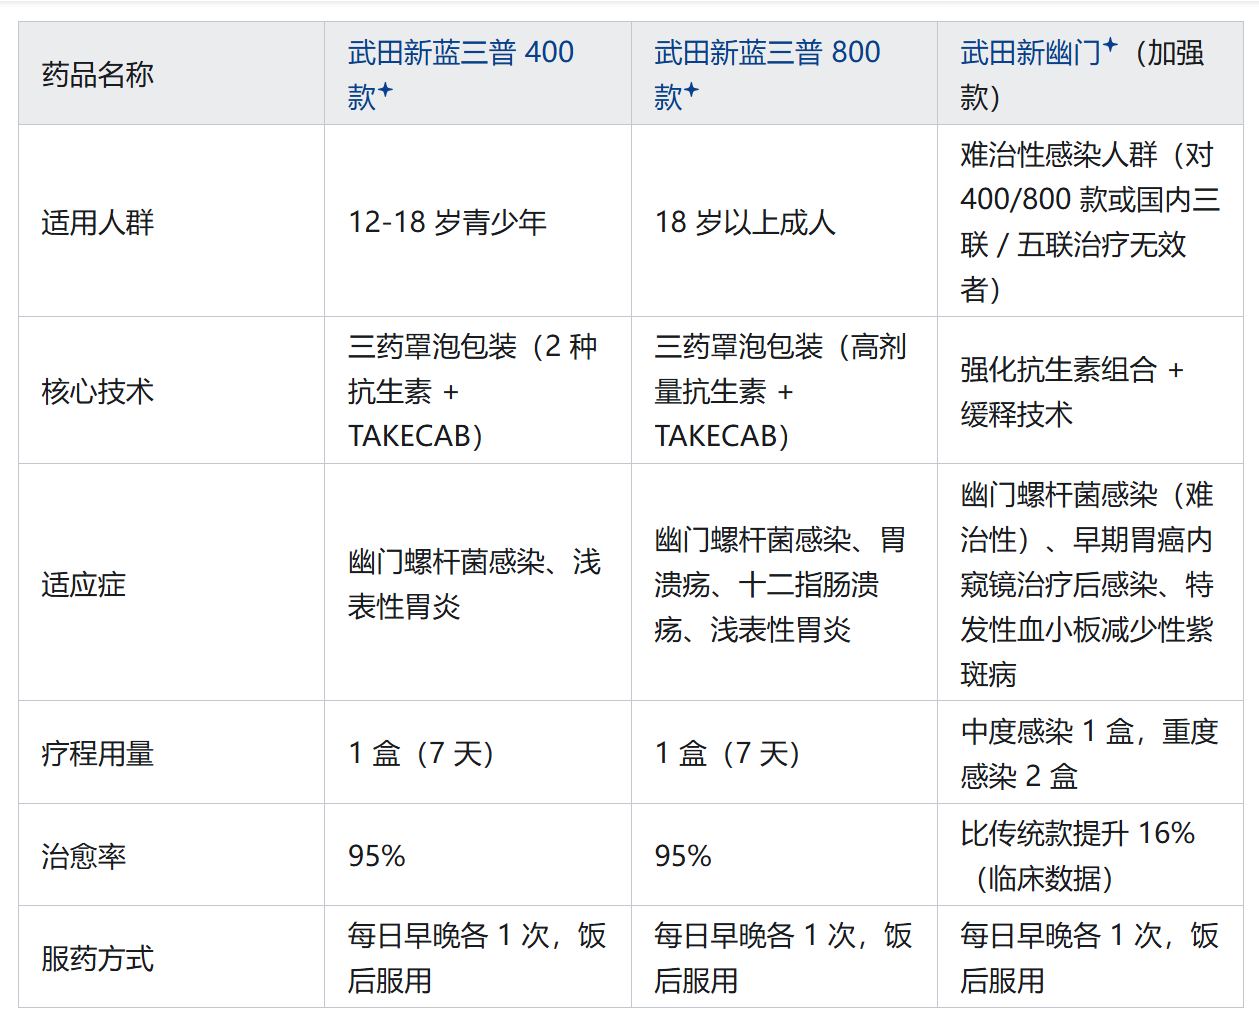This screenshot has width=1259, height=1022.
Task: Click 95% in the 800 款 column
Action: [x=683, y=856]
